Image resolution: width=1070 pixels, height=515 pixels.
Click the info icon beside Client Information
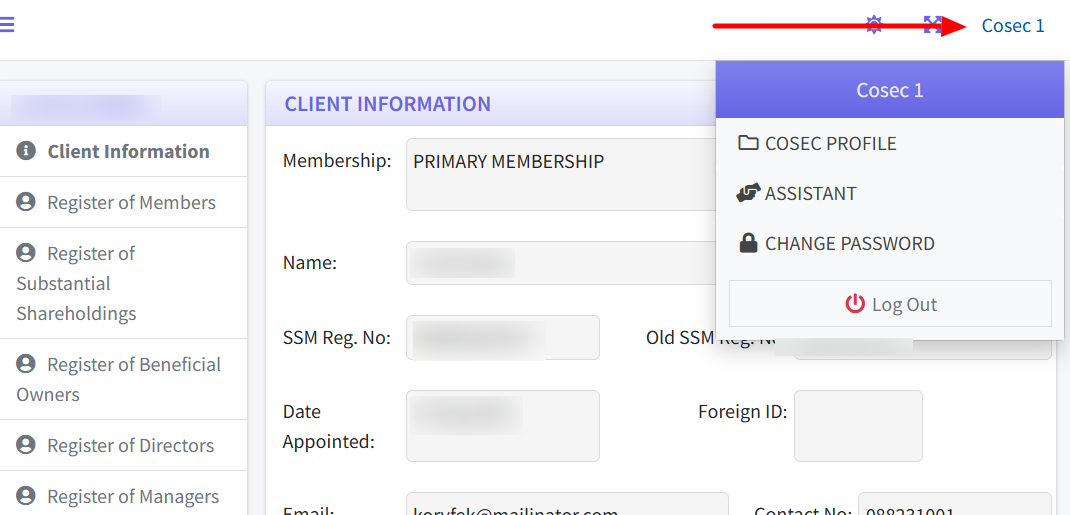(26, 152)
